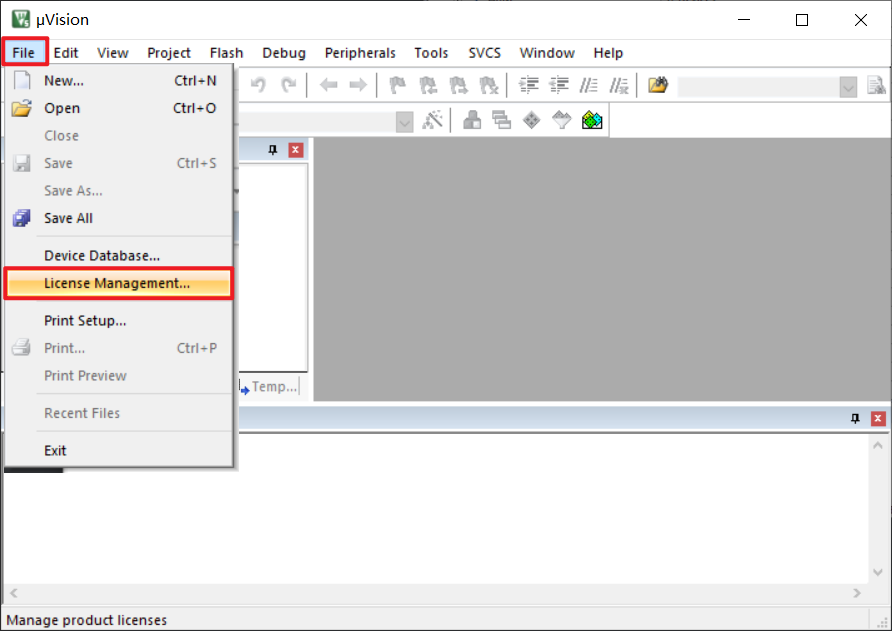Indent the selected text lines
Screen dimensions: 892x631
click(x=528, y=85)
